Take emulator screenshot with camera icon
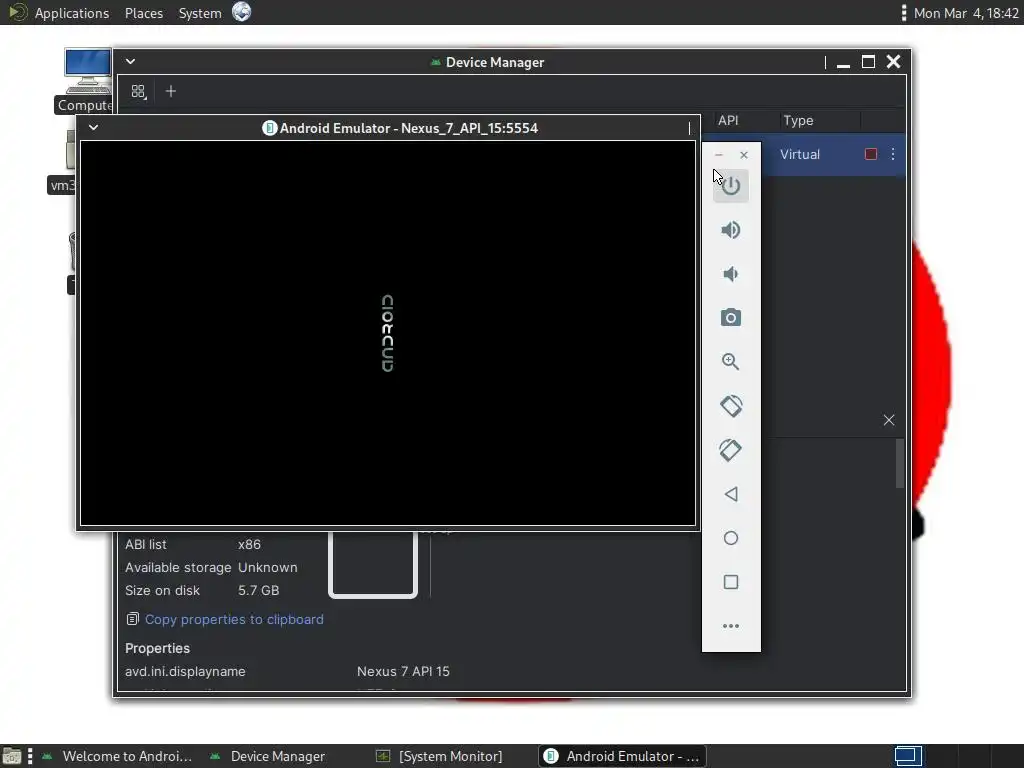The height and width of the screenshot is (768, 1024). (x=731, y=318)
